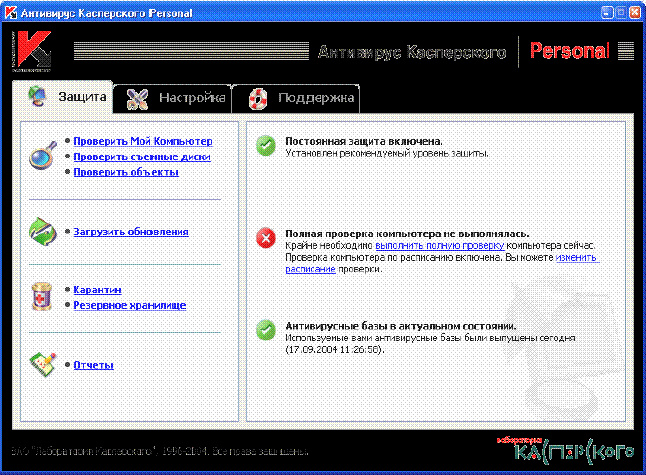Click Проверить Мой Компьютер link
Image resolution: width=646 pixels, height=475 pixels.
coord(143,141)
